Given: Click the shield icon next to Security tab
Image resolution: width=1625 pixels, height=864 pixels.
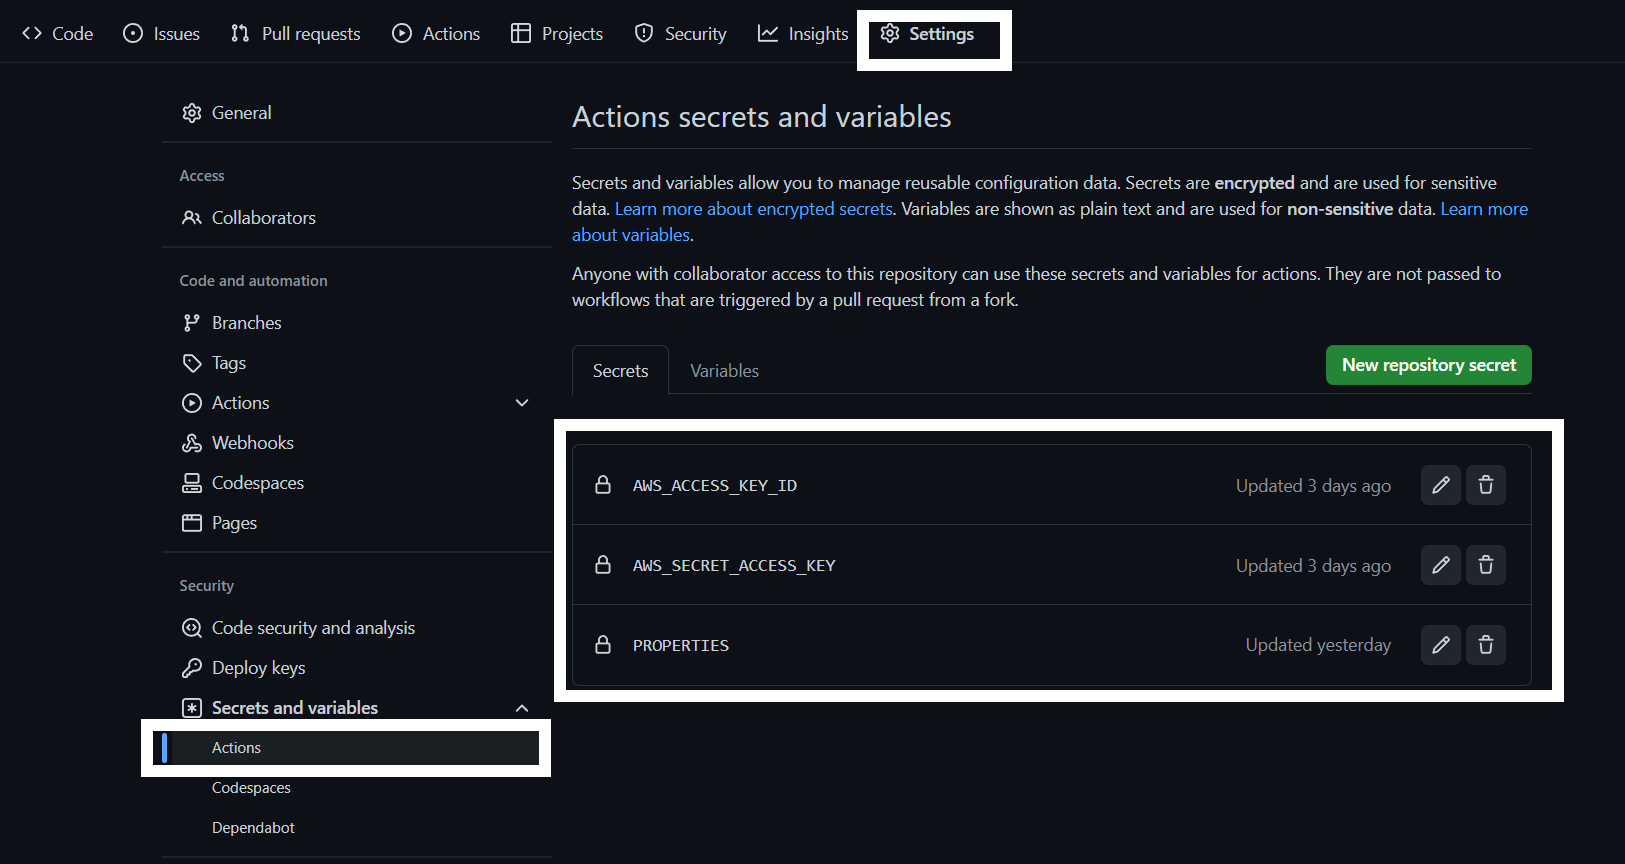Looking at the screenshot, I should (x=644, y=33).
